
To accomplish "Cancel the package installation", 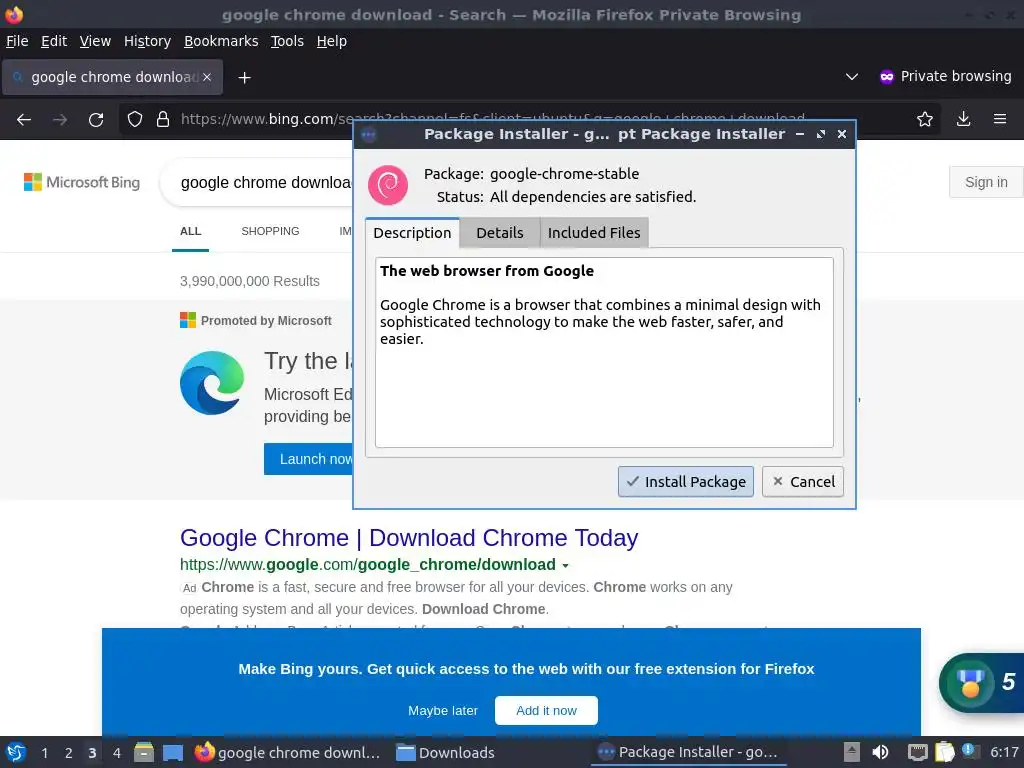I will coord(803,482).
